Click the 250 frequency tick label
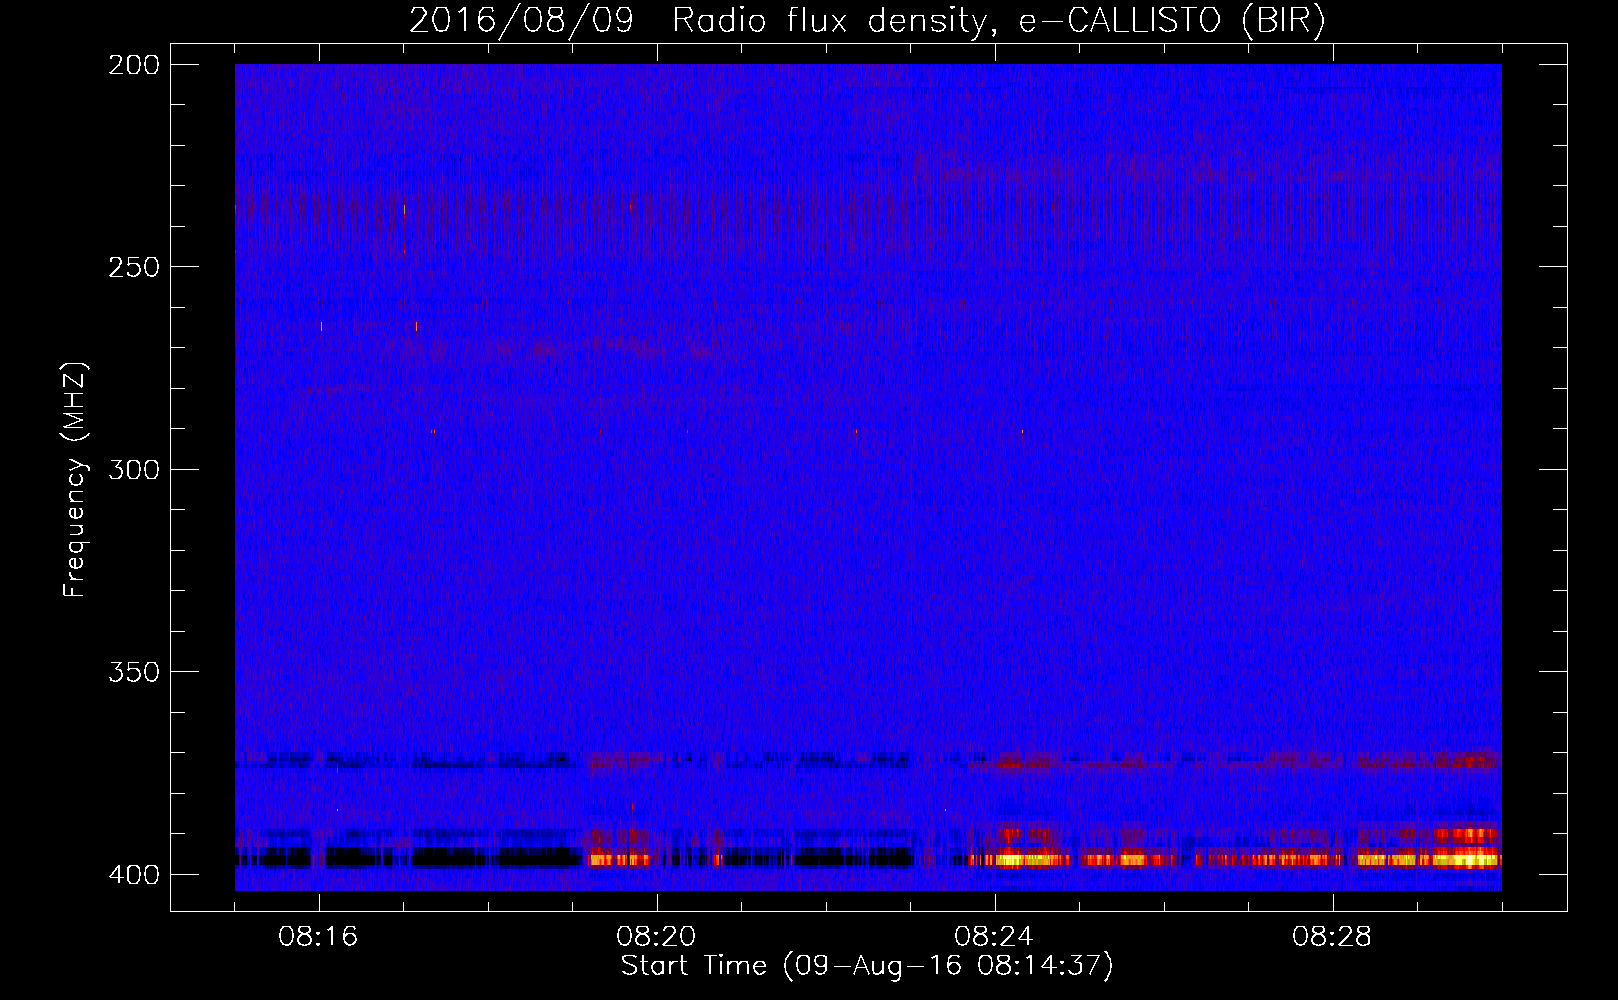1618x1000 pixels. point(134,267)
